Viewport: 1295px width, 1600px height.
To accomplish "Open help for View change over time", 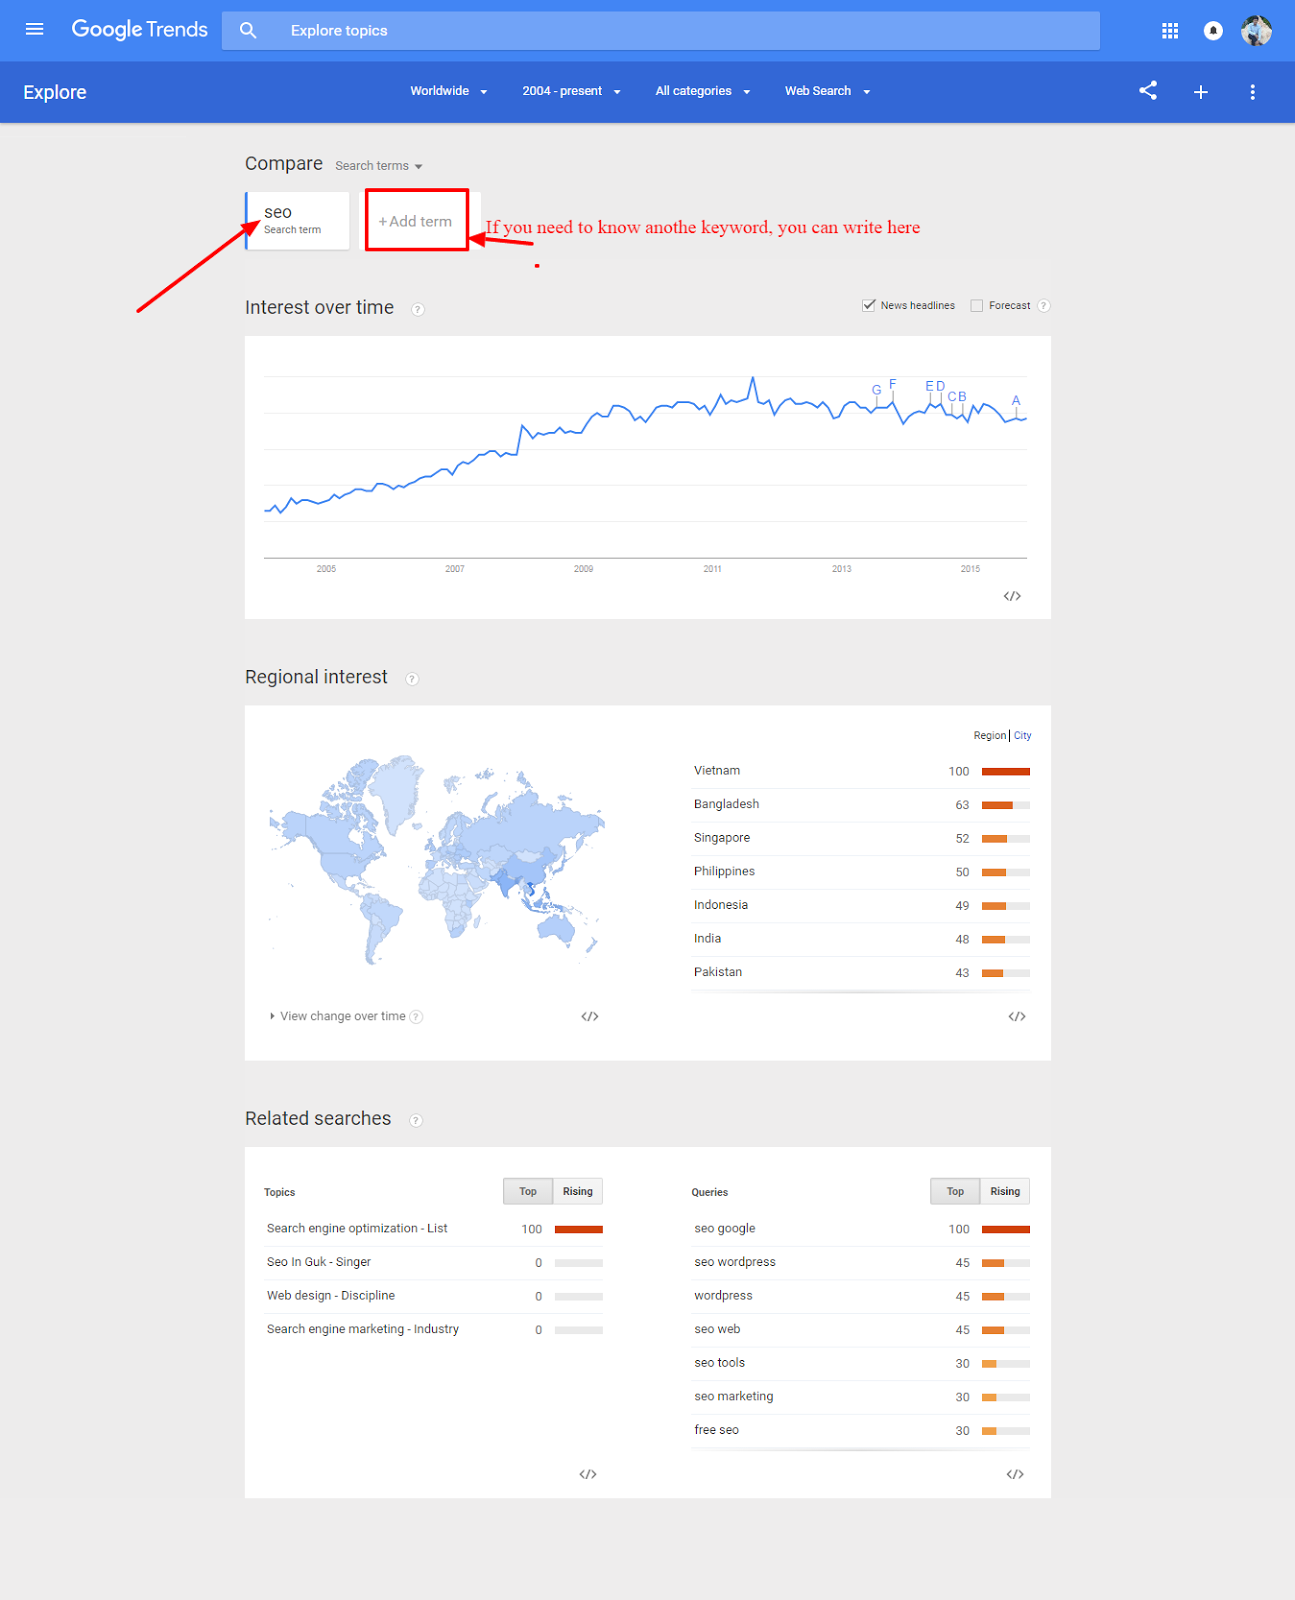I will pyautogui.click(x=417, y=1017).
